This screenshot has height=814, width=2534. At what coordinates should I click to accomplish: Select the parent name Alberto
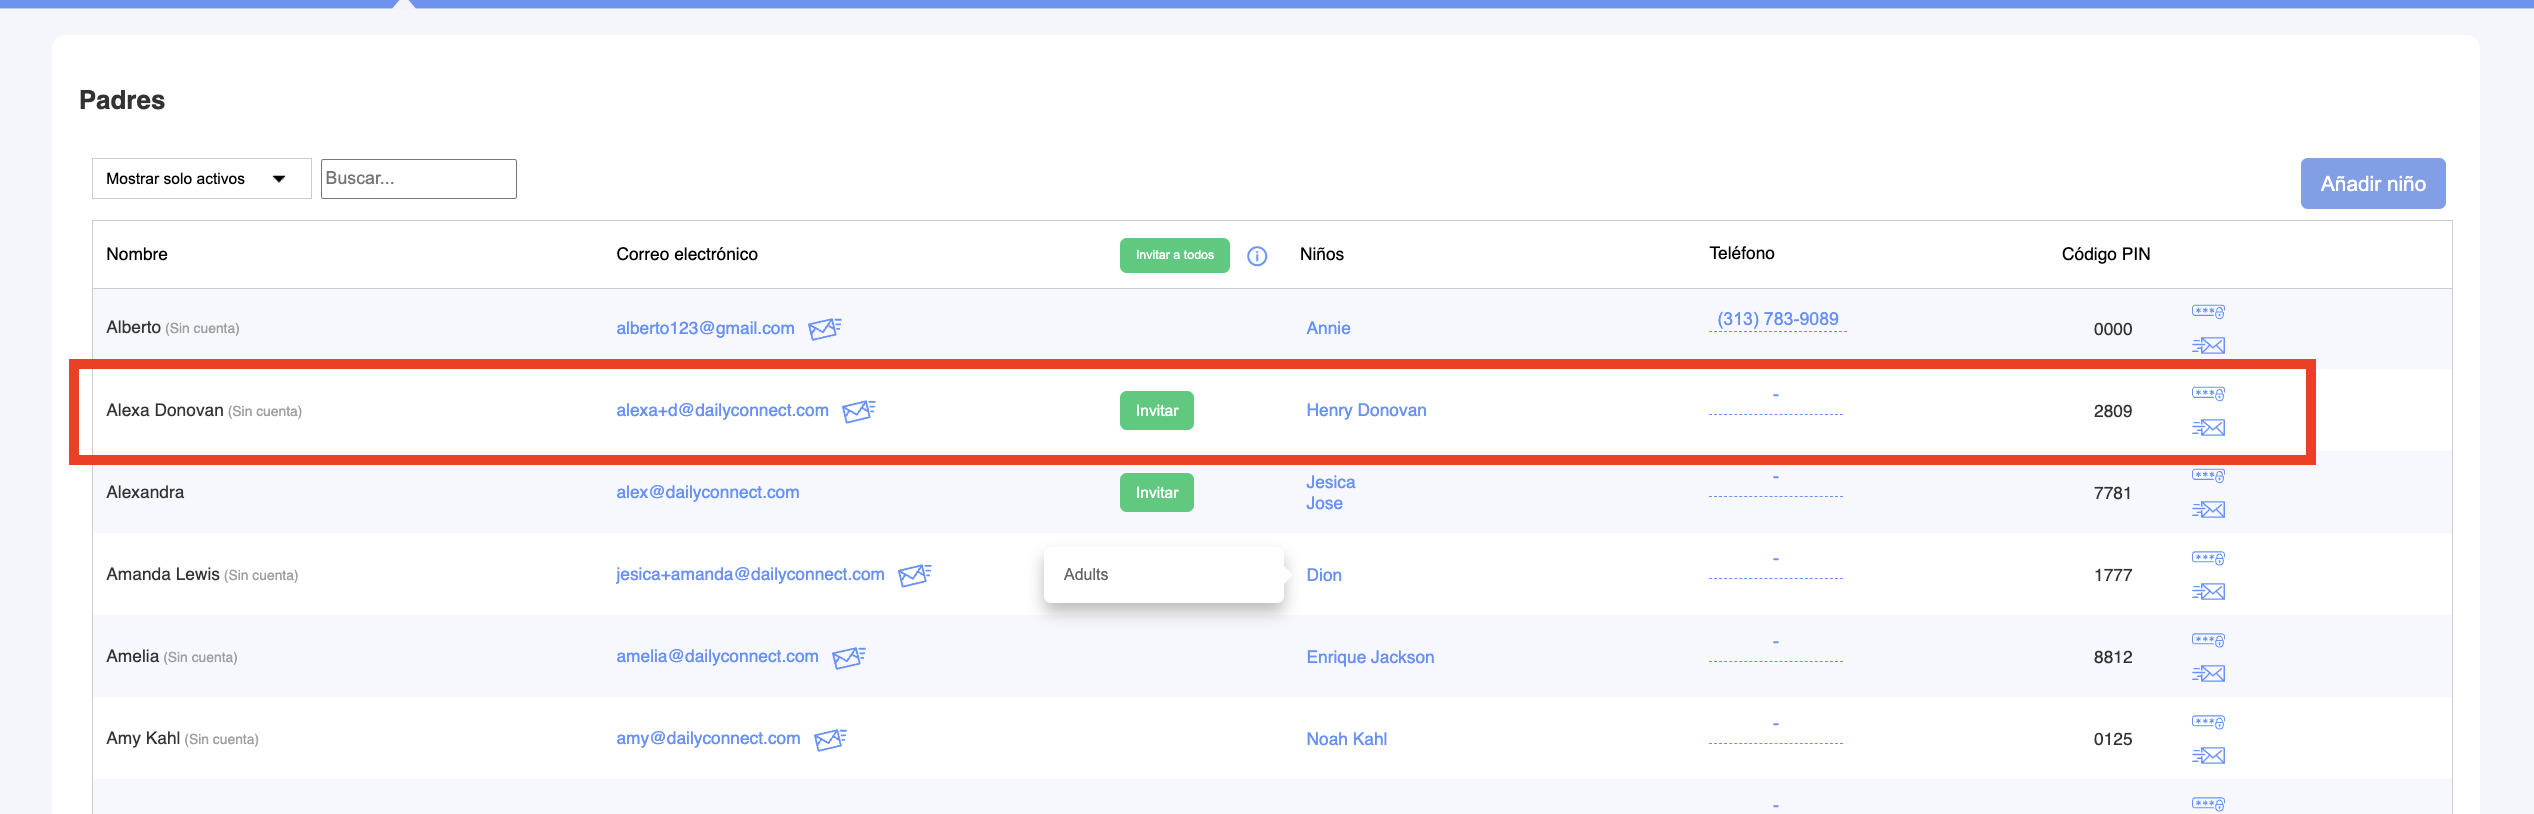coord(133,327)
